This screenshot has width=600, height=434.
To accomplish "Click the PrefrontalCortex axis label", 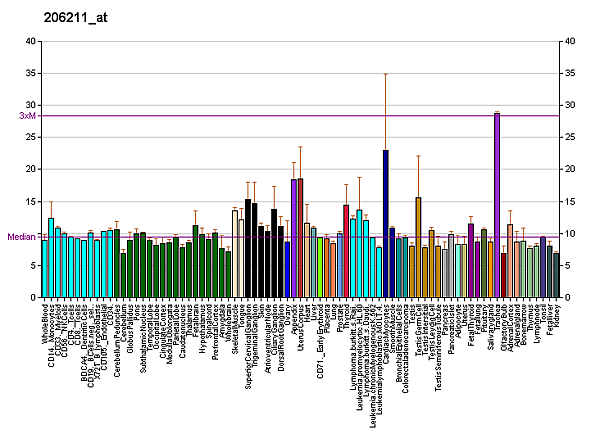I will [215, 332].
